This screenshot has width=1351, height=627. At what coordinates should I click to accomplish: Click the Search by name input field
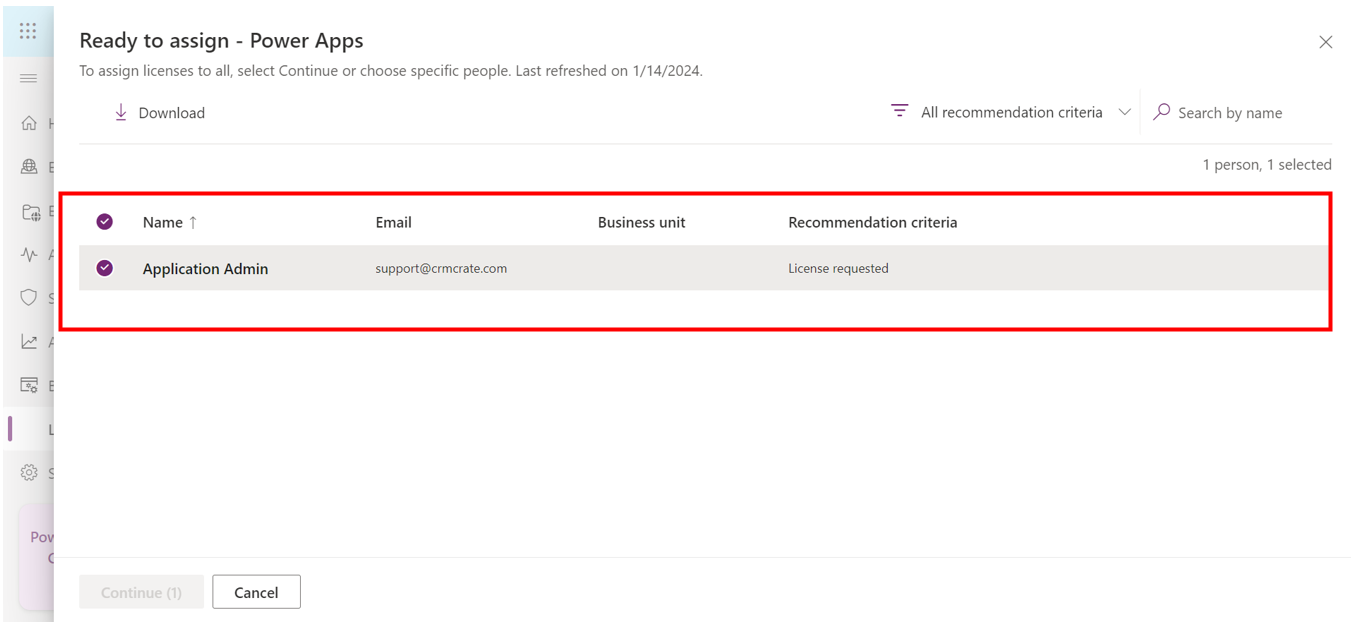(x=1228, y=112)
